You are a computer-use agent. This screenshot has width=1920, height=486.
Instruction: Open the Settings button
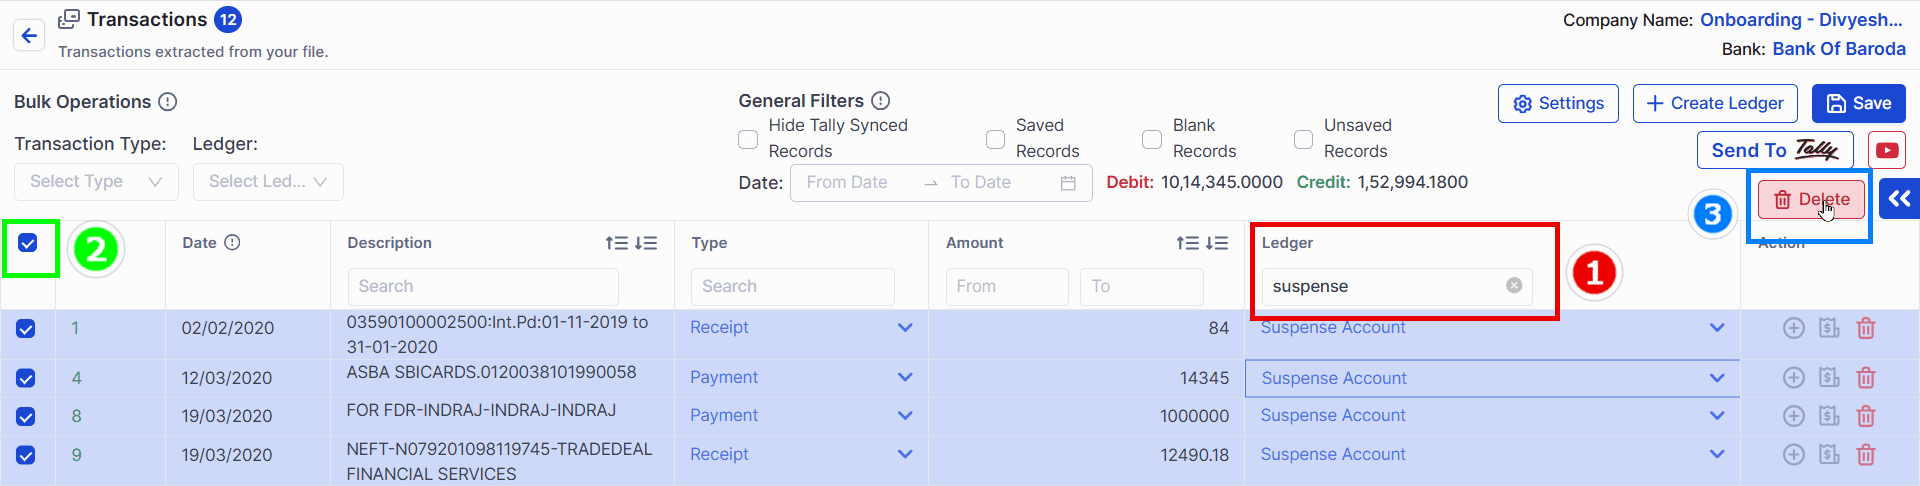(1558, 104)
